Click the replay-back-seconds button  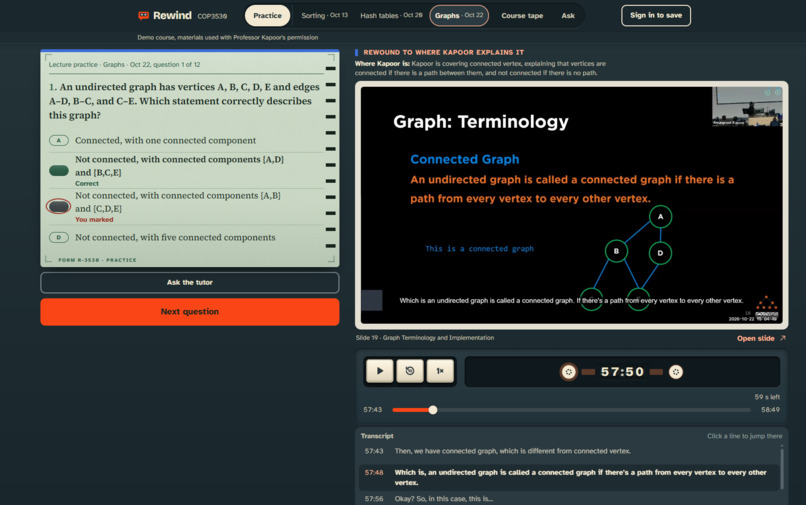410,371
